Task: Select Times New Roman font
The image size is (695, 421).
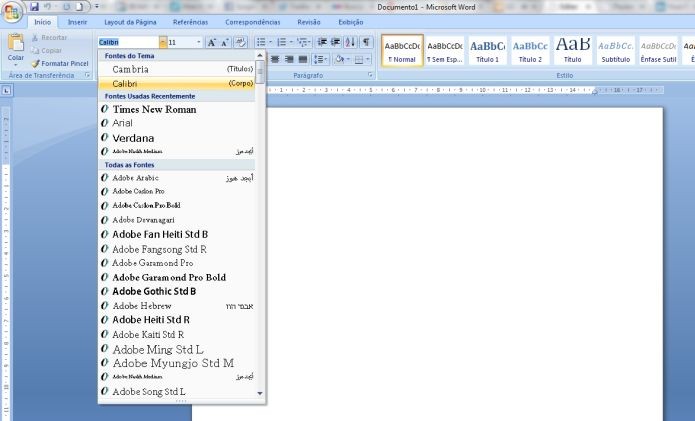Action: point(176,109)
